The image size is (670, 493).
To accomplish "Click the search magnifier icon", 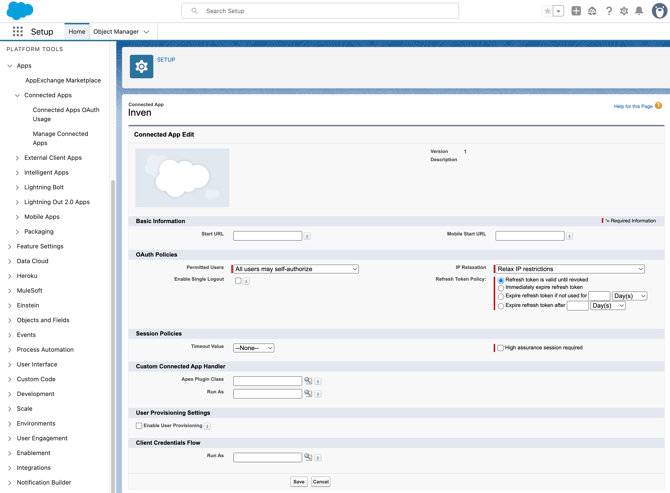I will coord(194,11).
